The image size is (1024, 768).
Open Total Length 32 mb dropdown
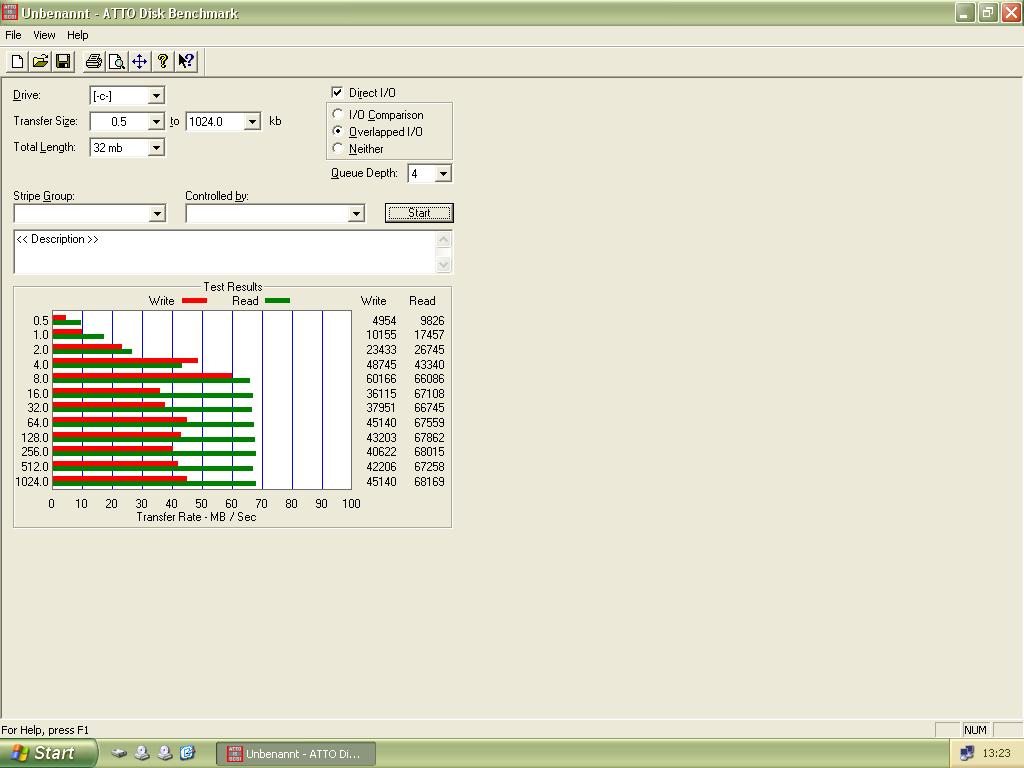click(x=156, y=148)
